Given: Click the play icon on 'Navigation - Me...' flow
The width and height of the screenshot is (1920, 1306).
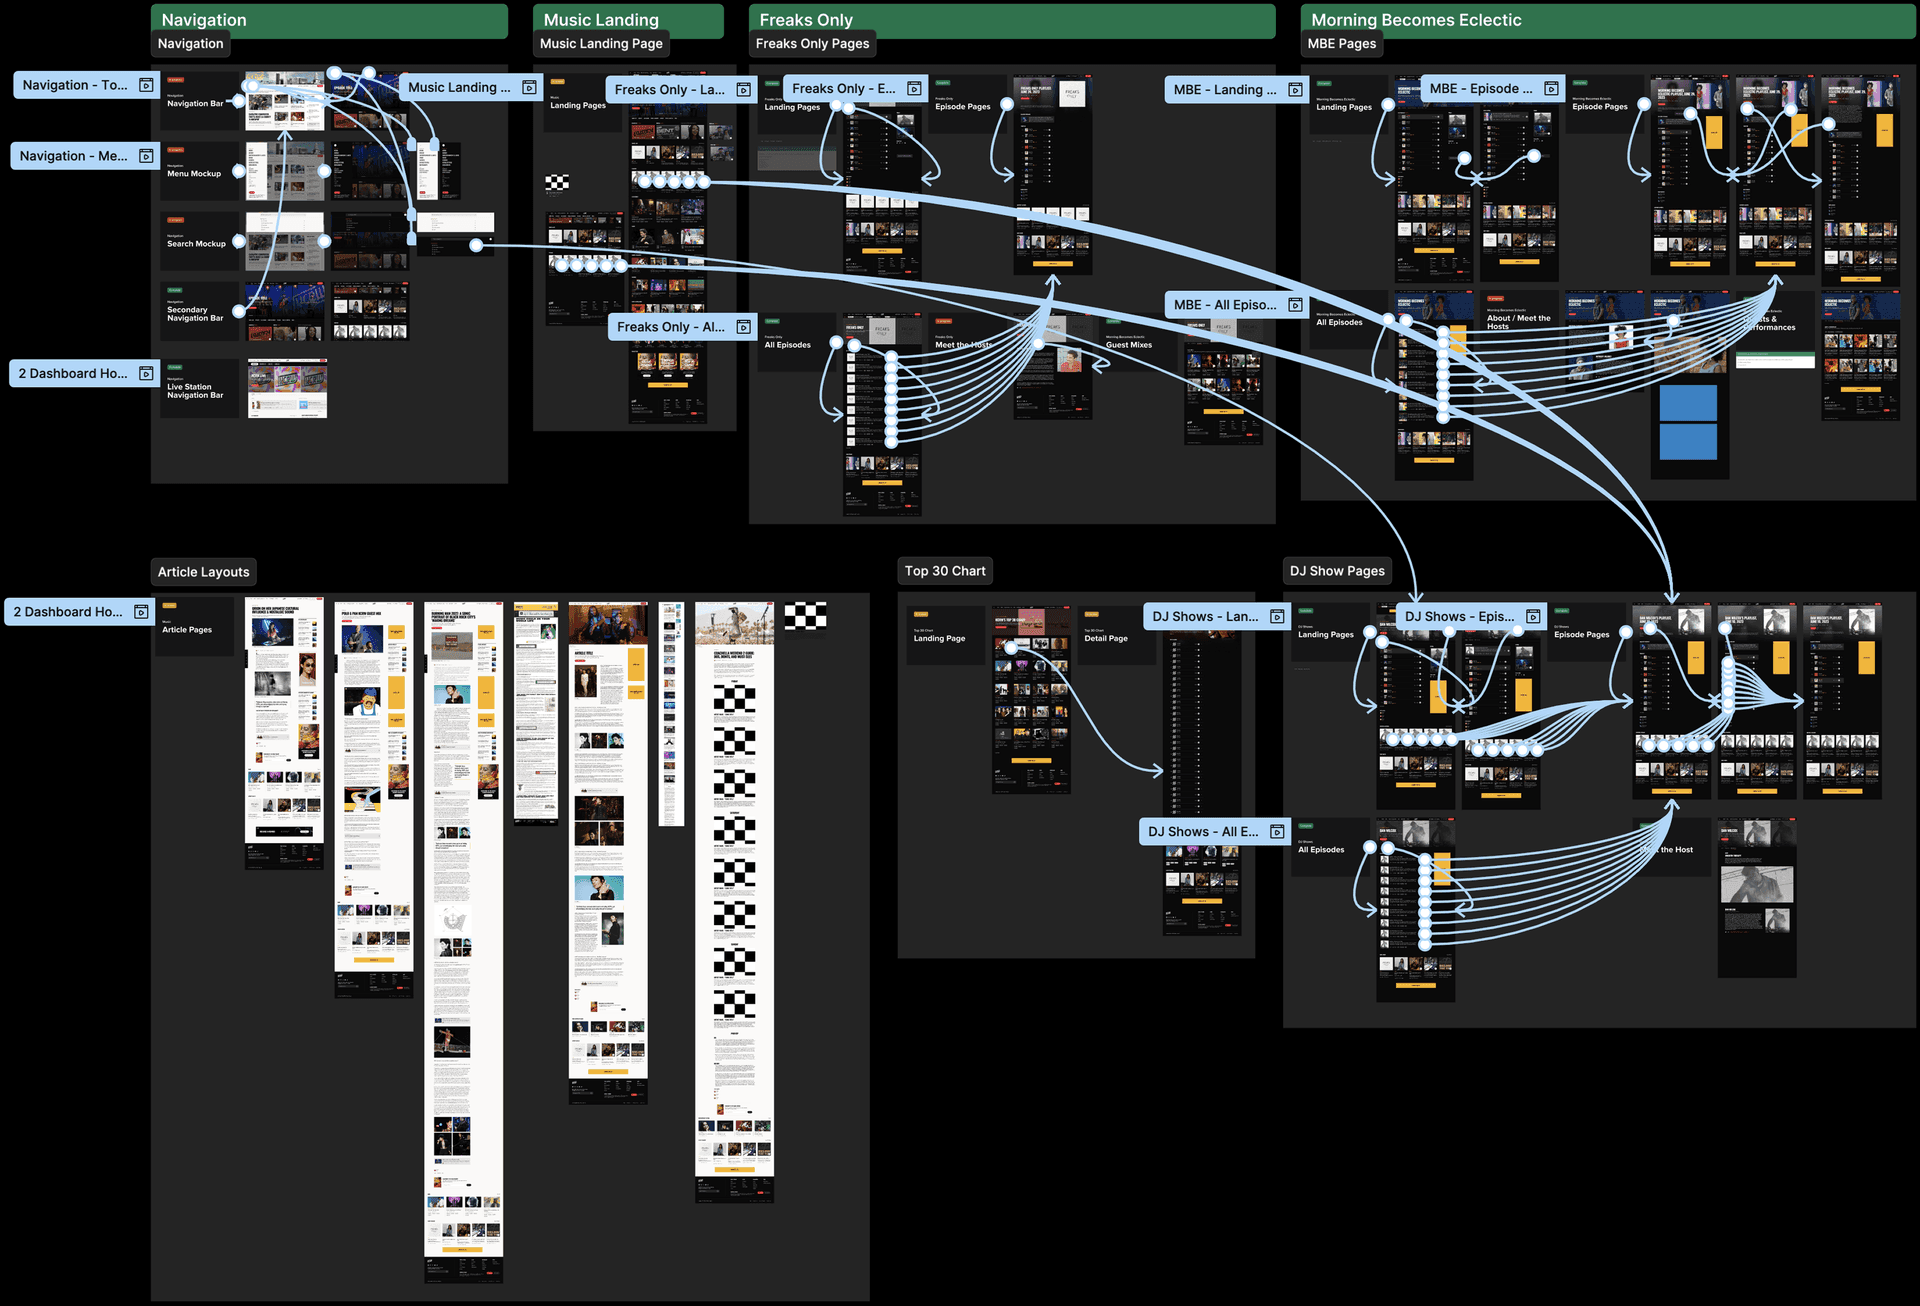Looking at the screenshot, I should (144, 155).
